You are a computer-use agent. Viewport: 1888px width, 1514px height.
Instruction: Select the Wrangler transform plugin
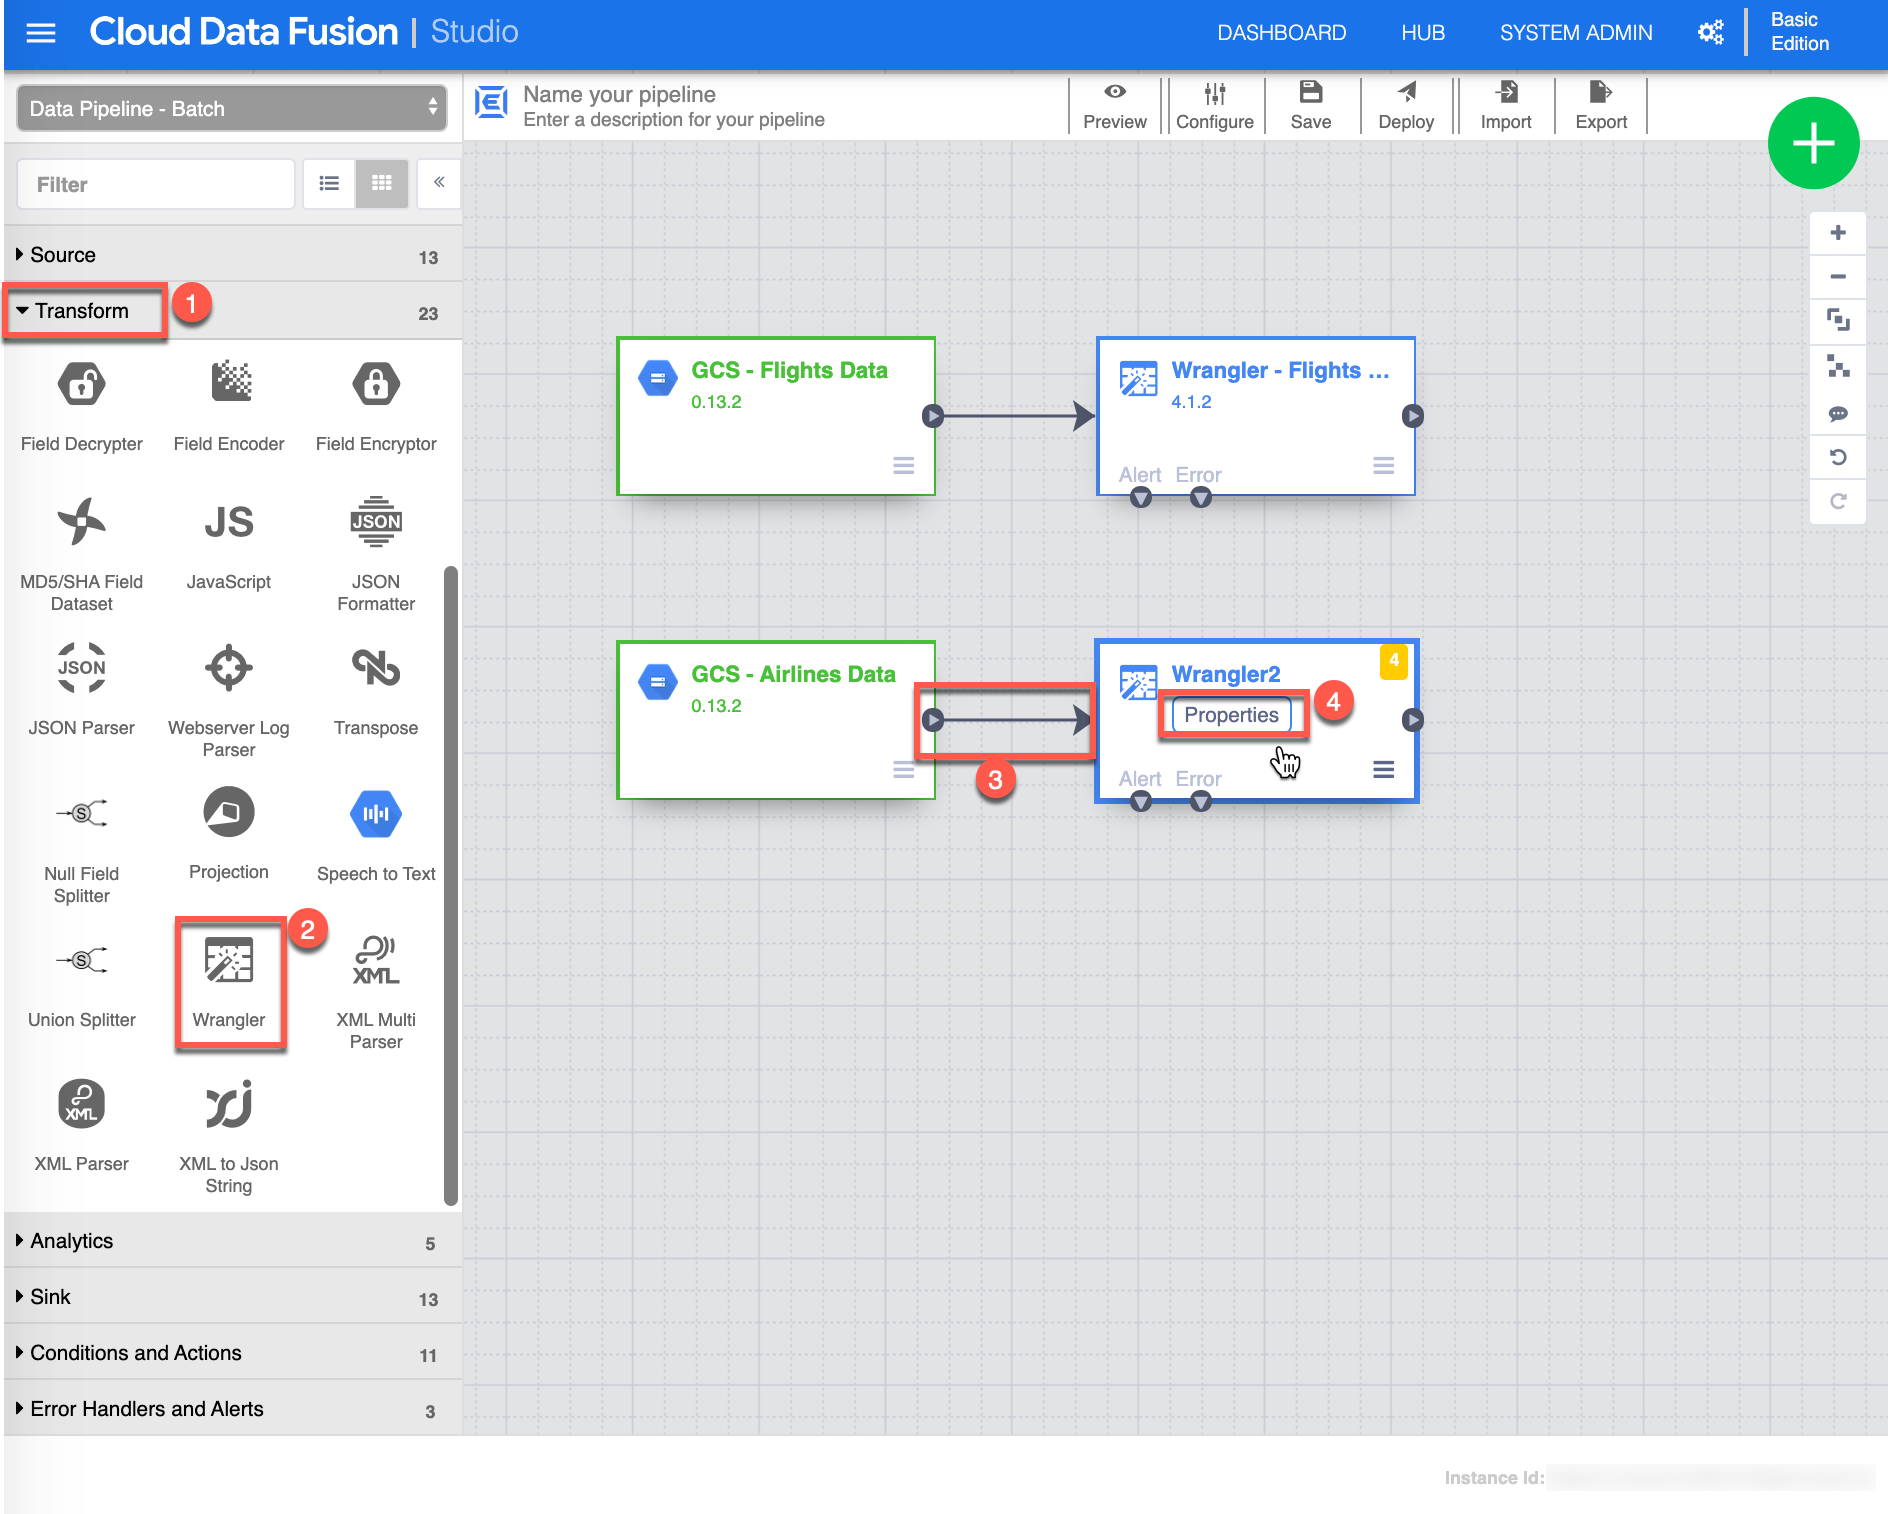pos(229,981)
